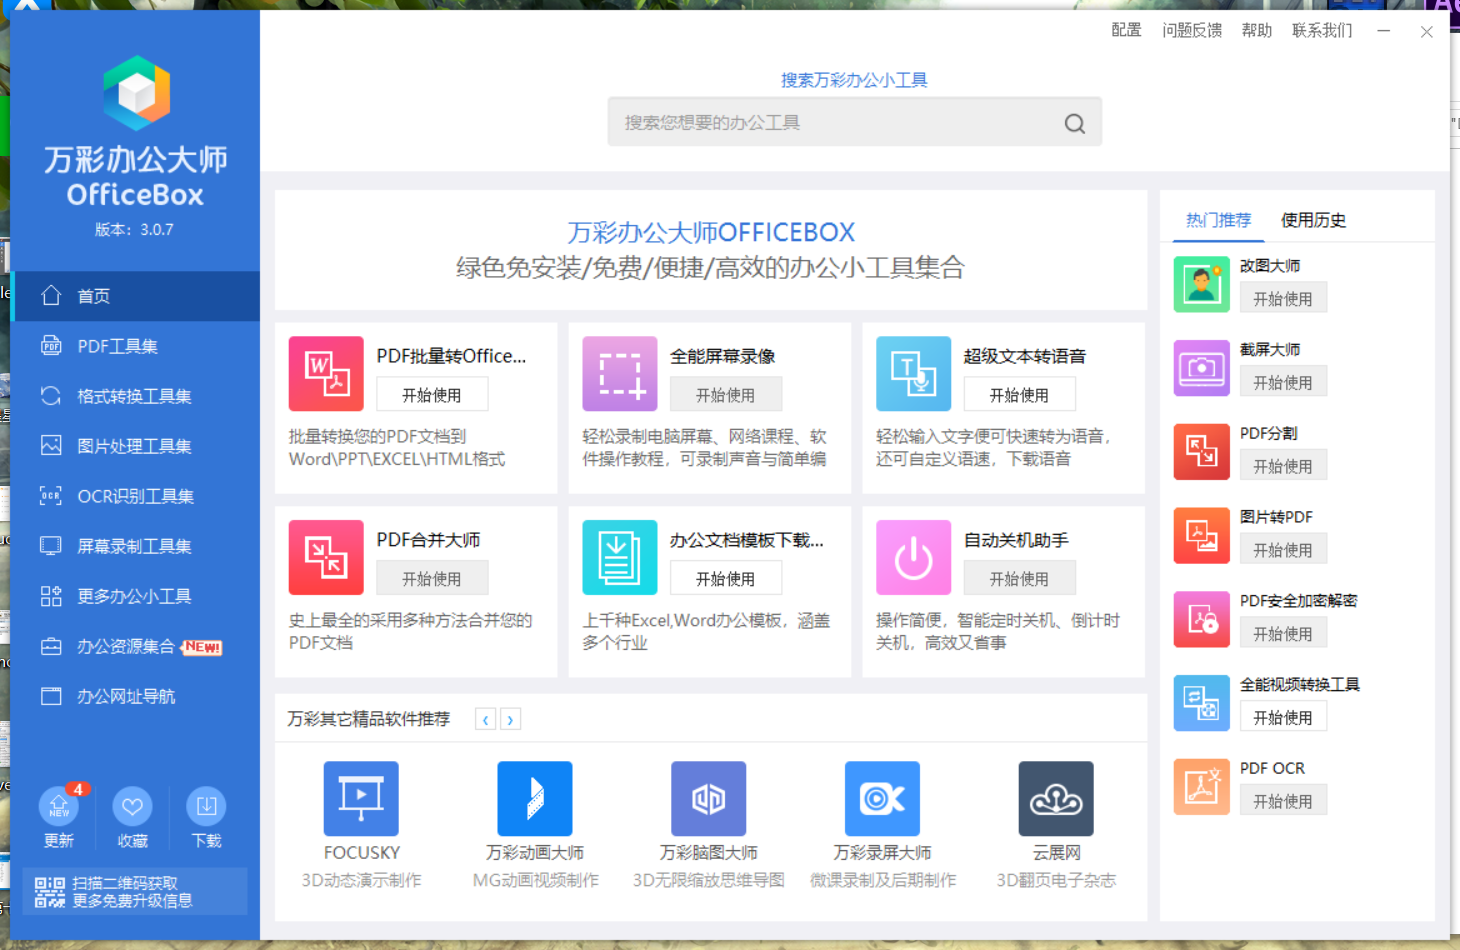Click 开始使用 for PDF OCR
The height and width of the screenshot is (950, 1460).
pyautogui.click(x=1283, y=801)
